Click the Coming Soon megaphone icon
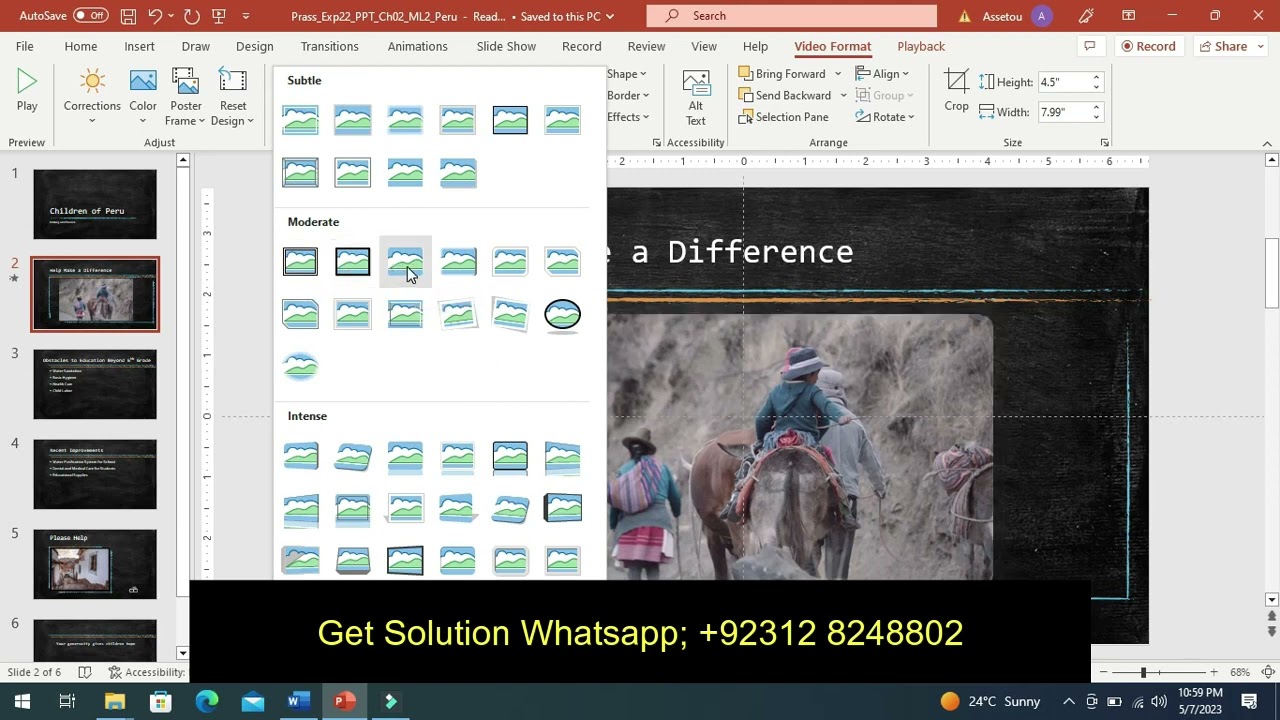This screenshot has width=1280, height=720. coord(1086,16)
